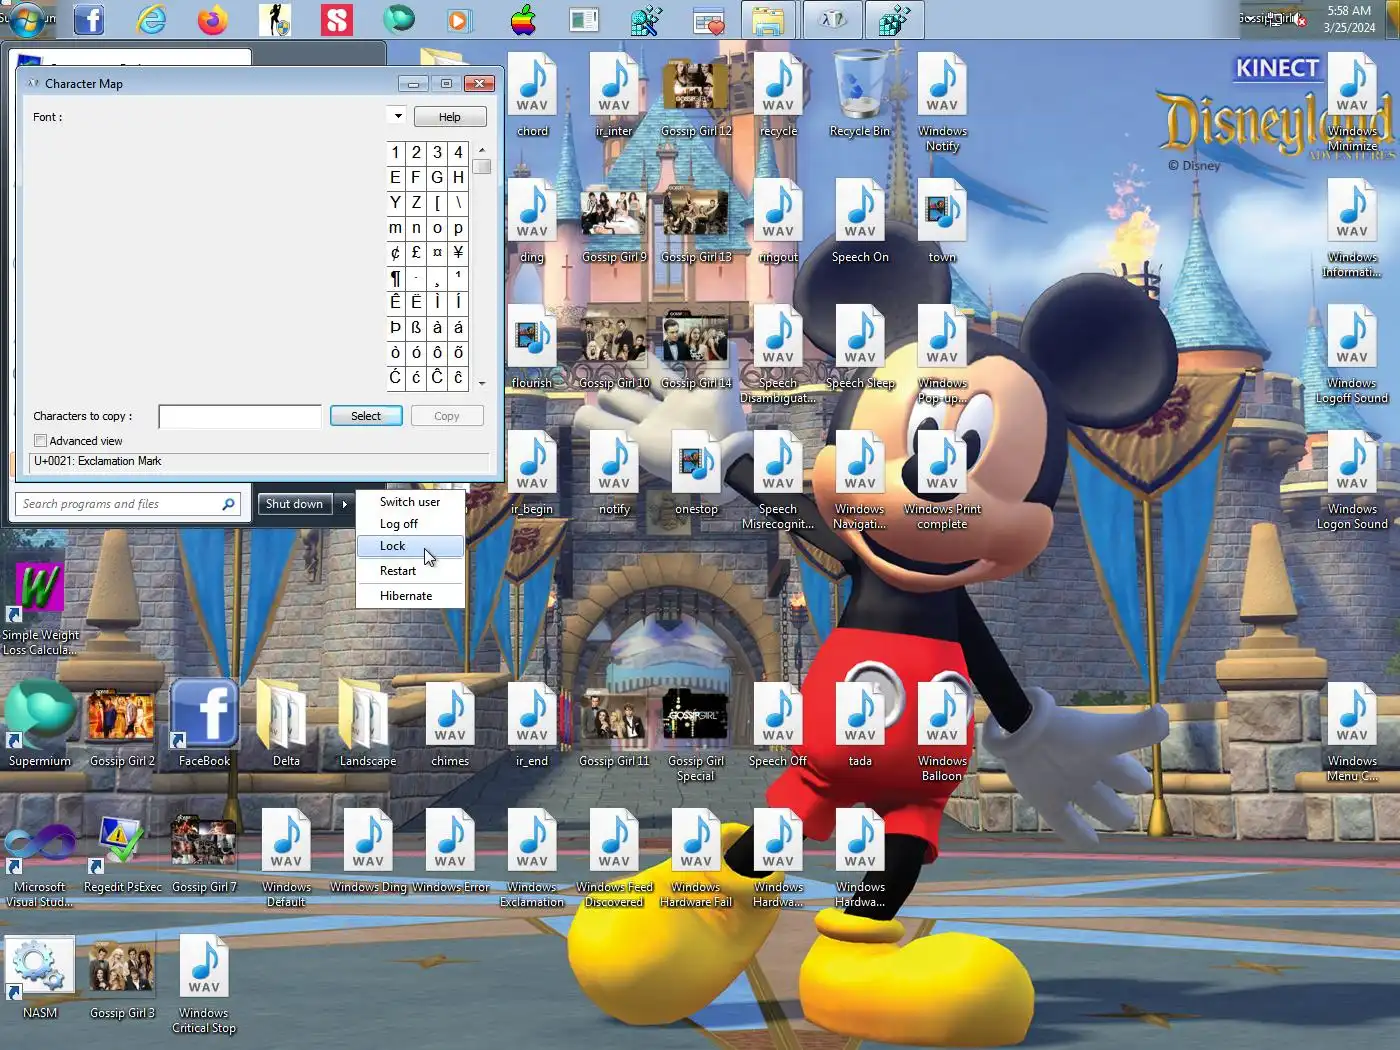The width and height of the screenshot is (1400, 1050).
Task: Click the Apple logo taskbar icon
Action: click(x=523, y=19)
